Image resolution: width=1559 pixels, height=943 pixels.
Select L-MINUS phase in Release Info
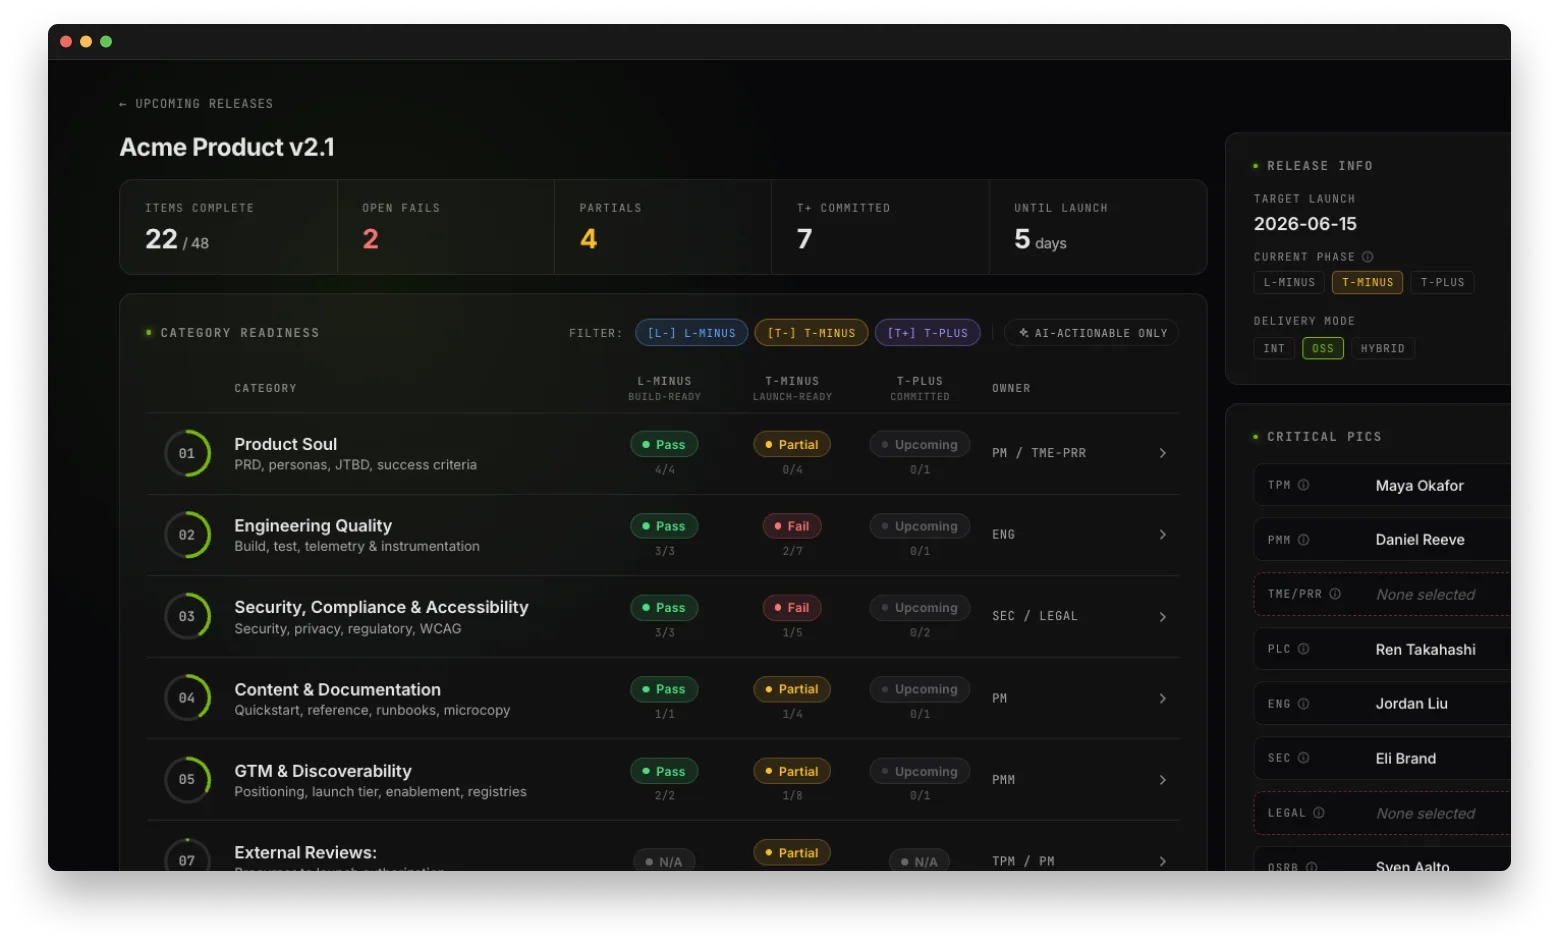coord(1289,283)
